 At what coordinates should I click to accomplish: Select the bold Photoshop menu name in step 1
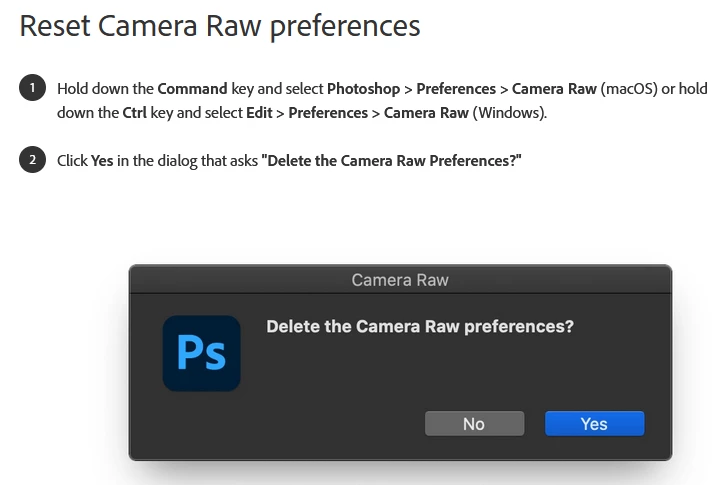click(363, 89)
